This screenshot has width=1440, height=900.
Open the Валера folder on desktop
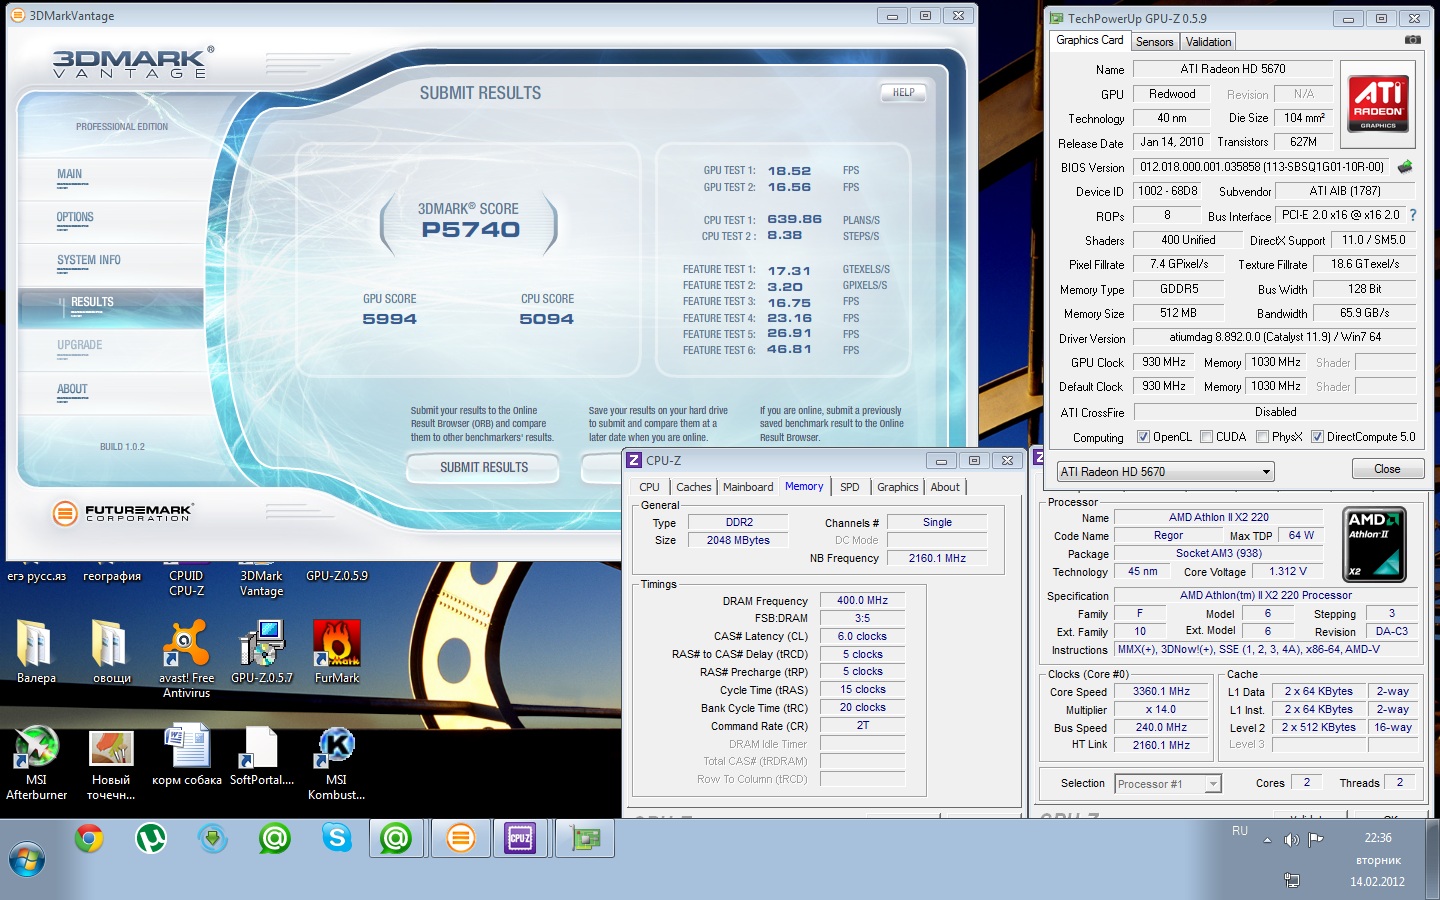click(x=36, y=650)
